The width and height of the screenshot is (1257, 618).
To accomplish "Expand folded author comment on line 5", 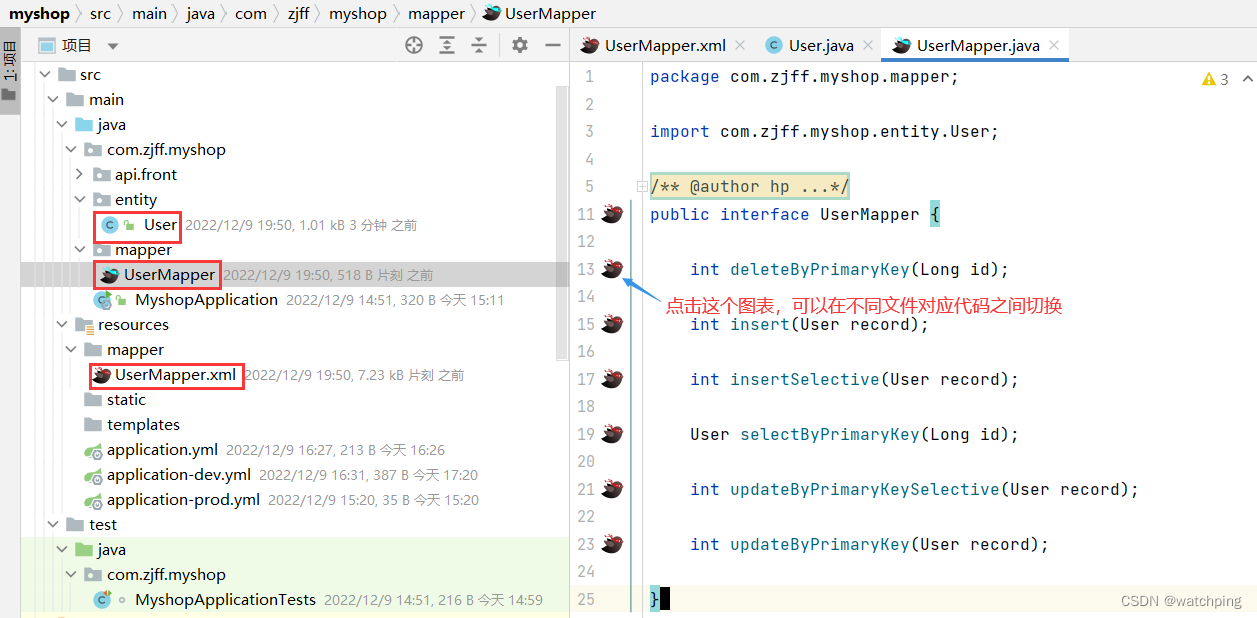I will pyautogui.click(x=641, y=186).
